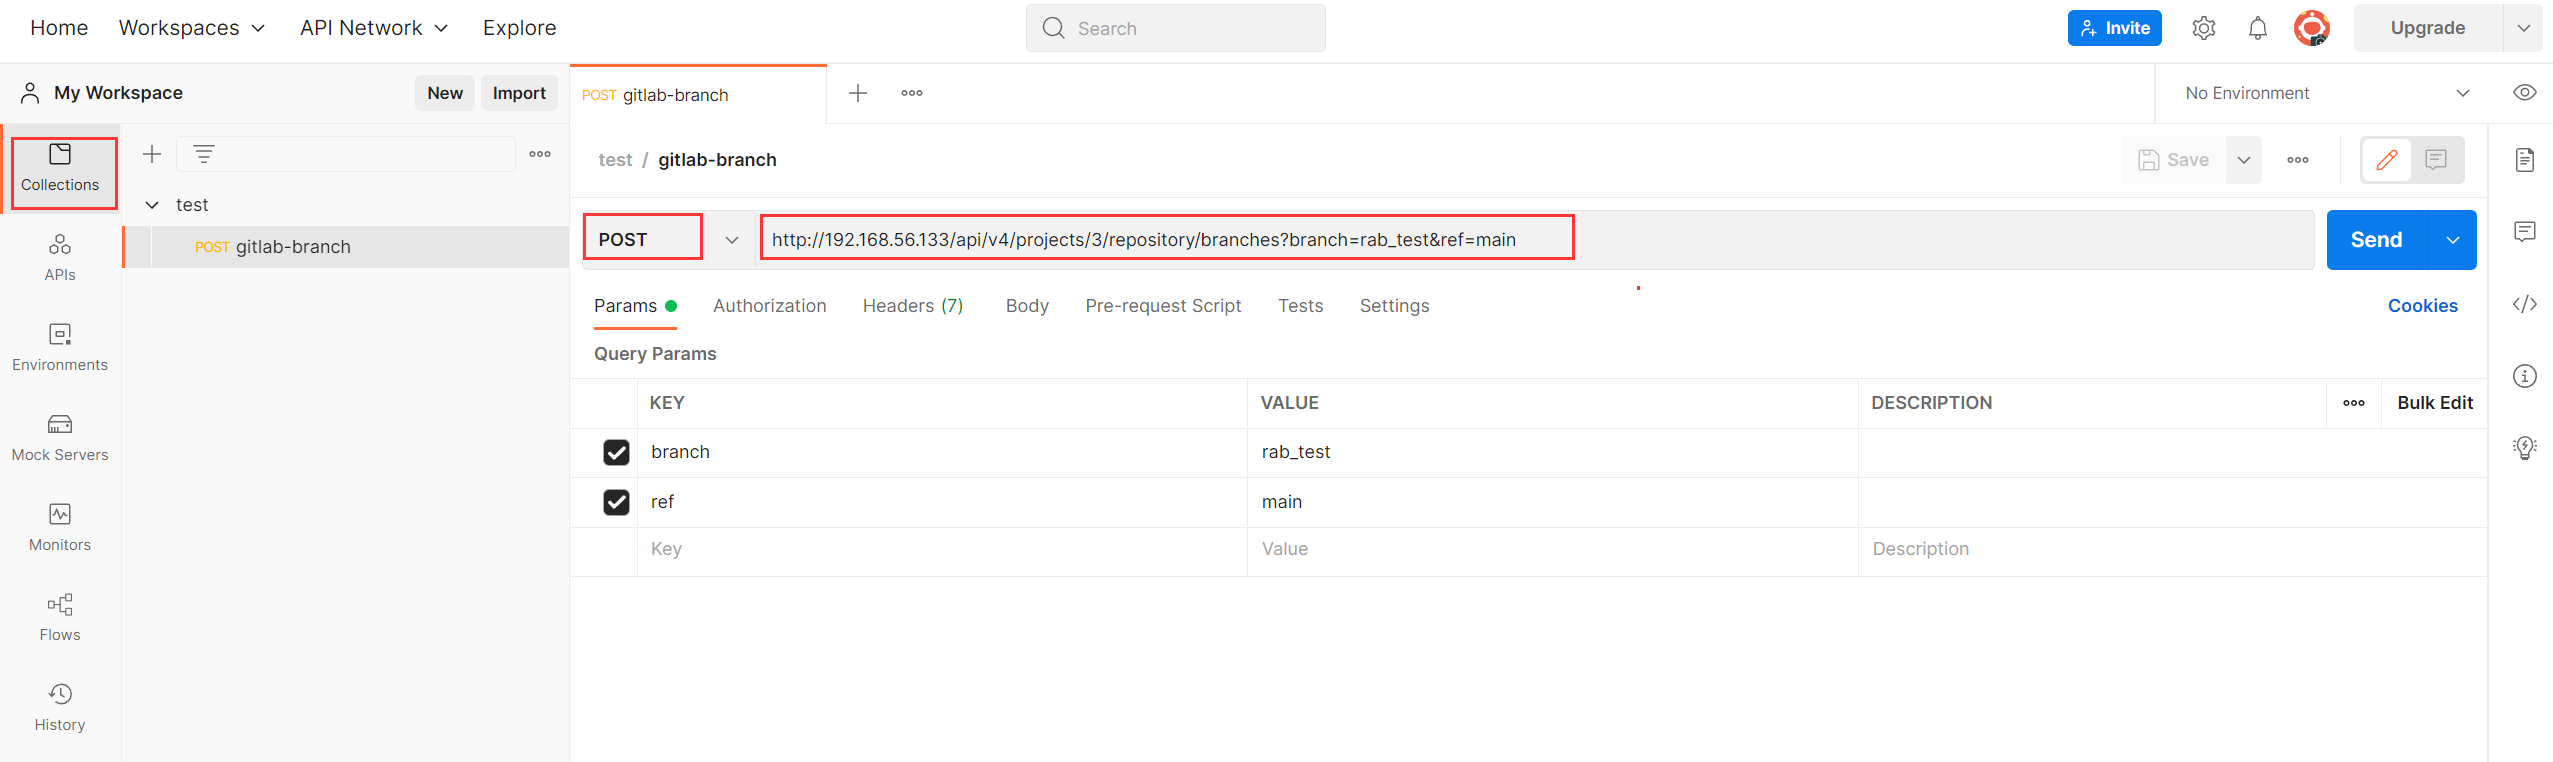2553x762 pixels.
Task: Open the notifications bell
Action: click(2258, 28)
